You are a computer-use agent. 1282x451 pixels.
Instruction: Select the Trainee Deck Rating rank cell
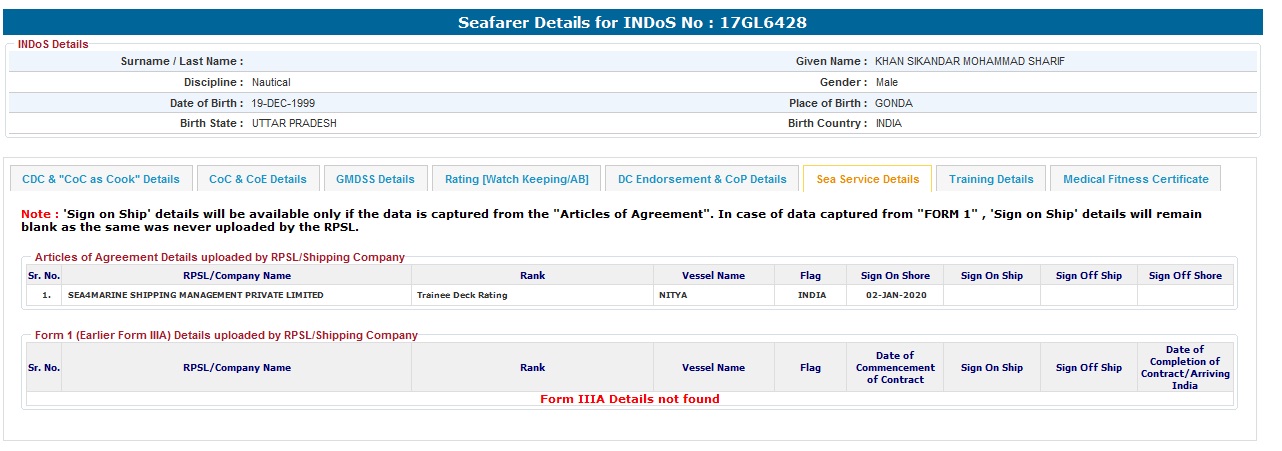(x=462, y=296)
